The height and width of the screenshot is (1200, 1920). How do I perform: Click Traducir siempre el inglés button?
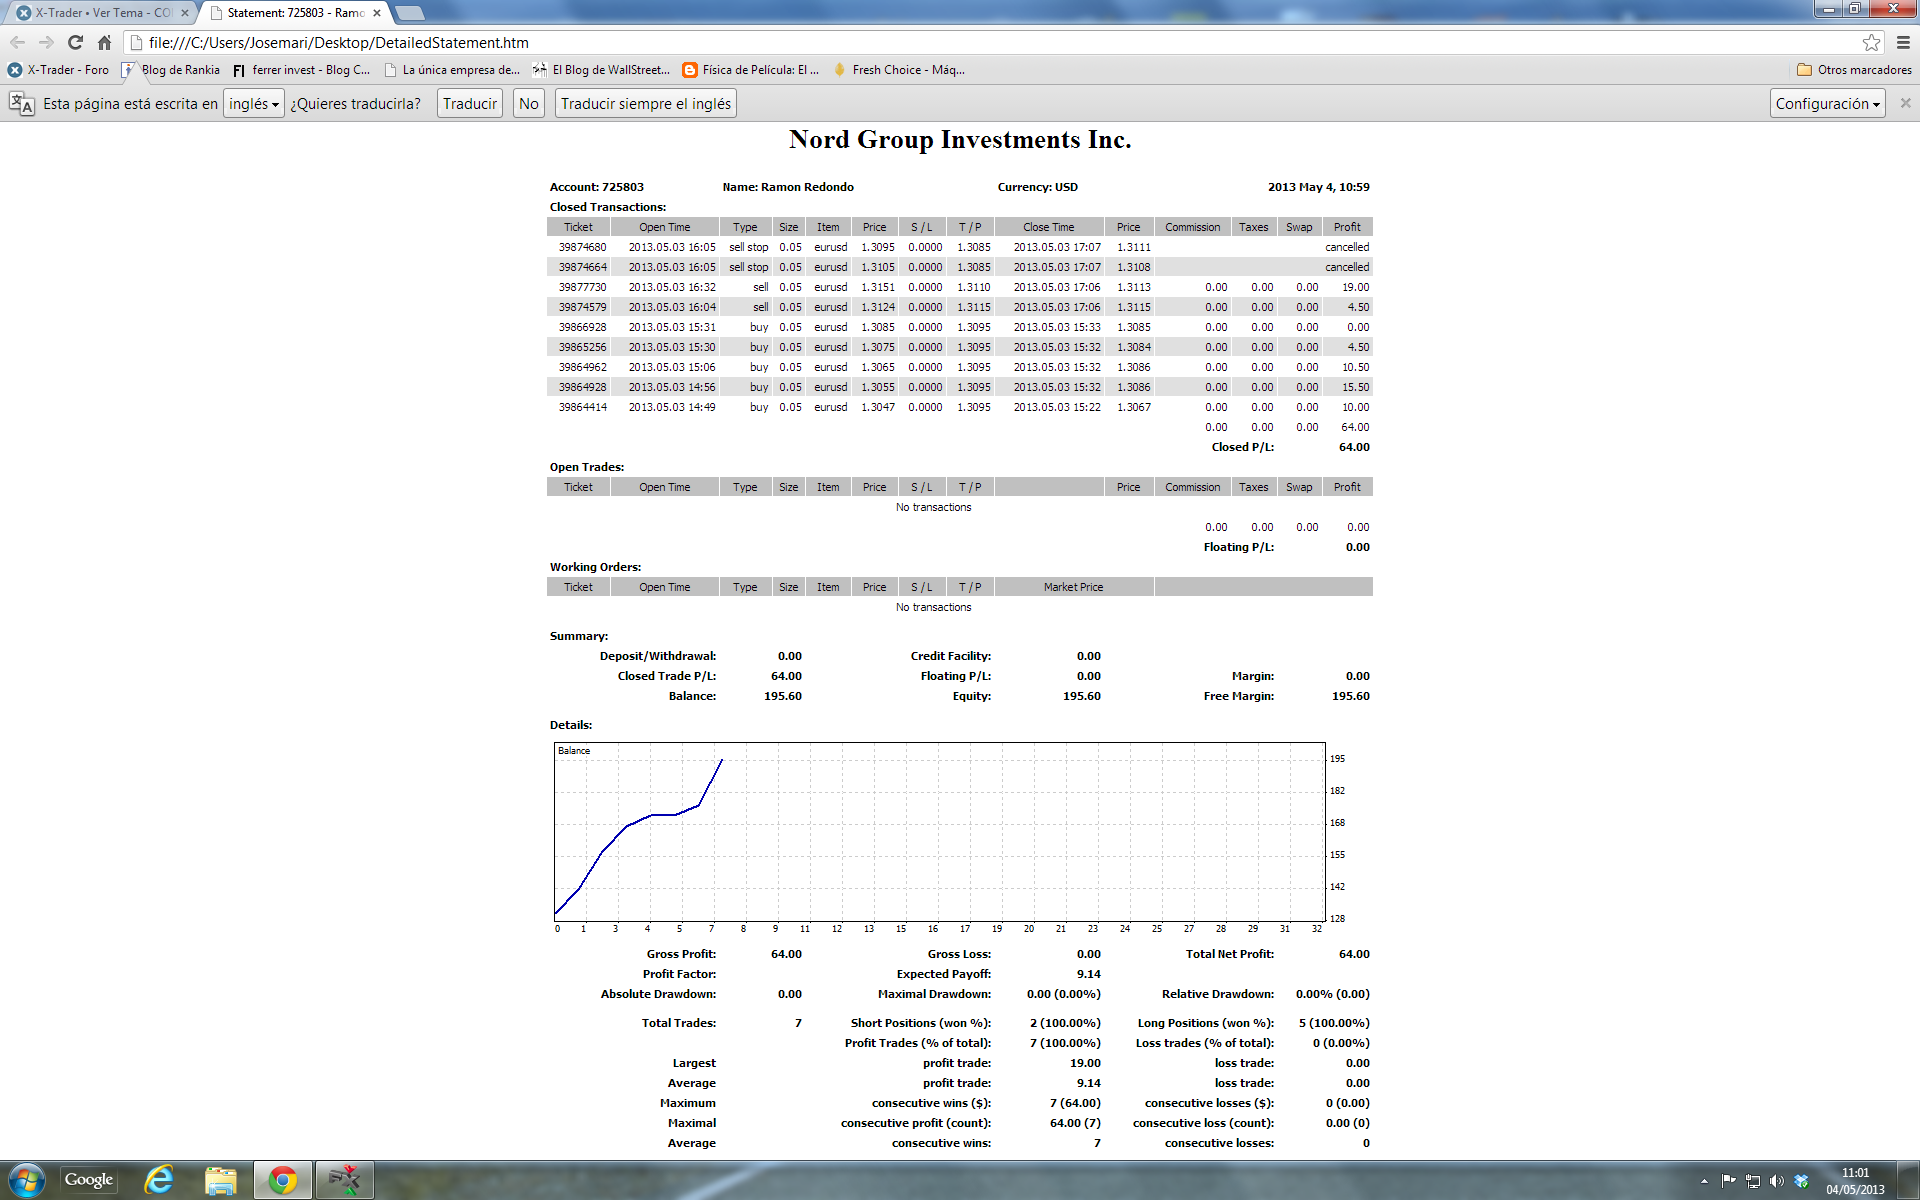point(646,104)
